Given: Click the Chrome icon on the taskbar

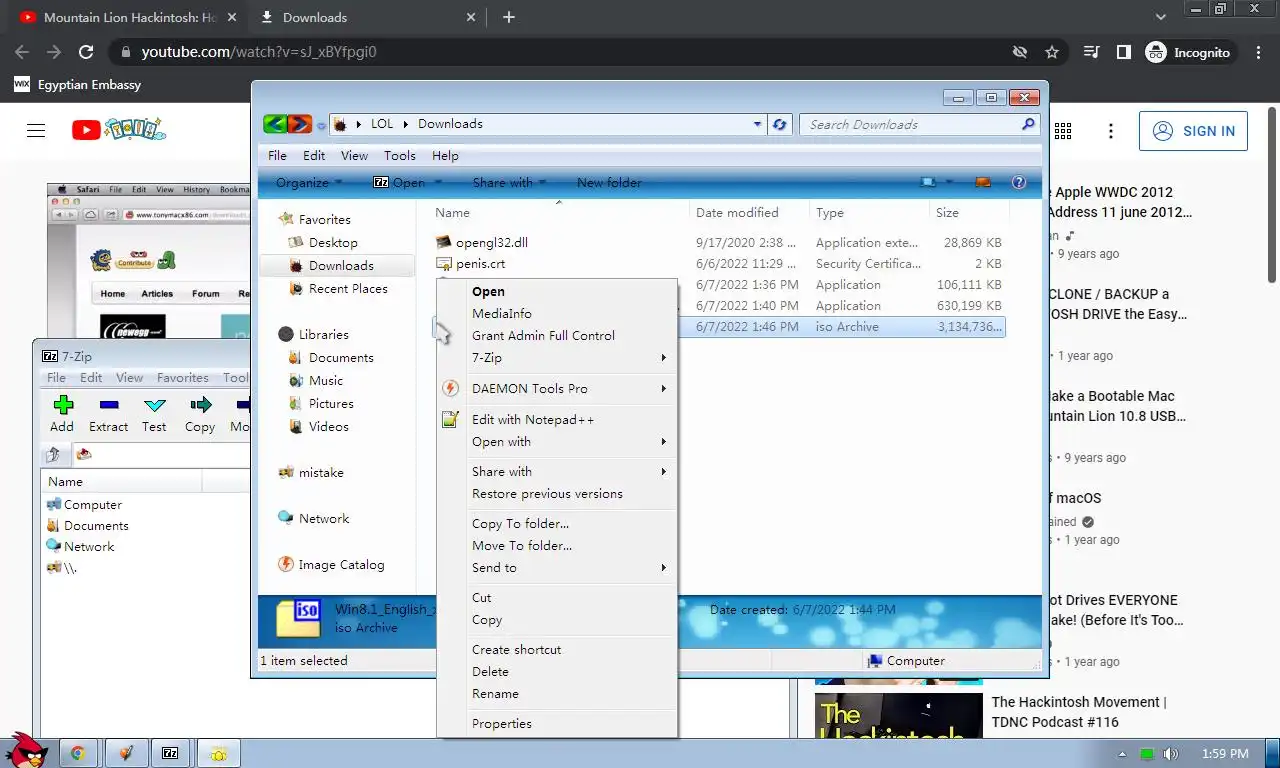Looking at the screenshot, I should 77,754.
